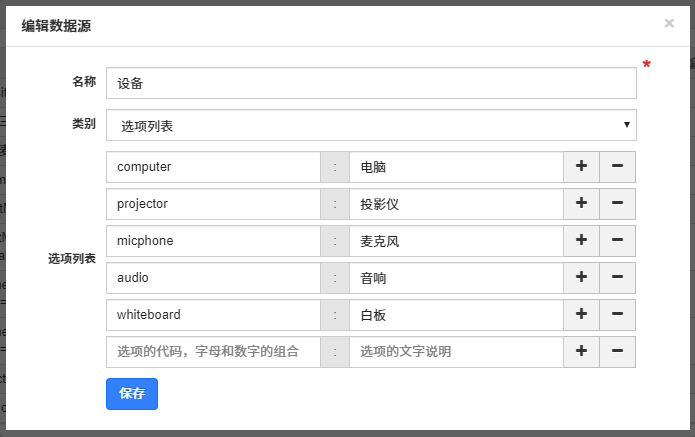Screen dimensions: 695x437
Task: Close the 编辑数据源 dialog
Action: click(669, 23)
